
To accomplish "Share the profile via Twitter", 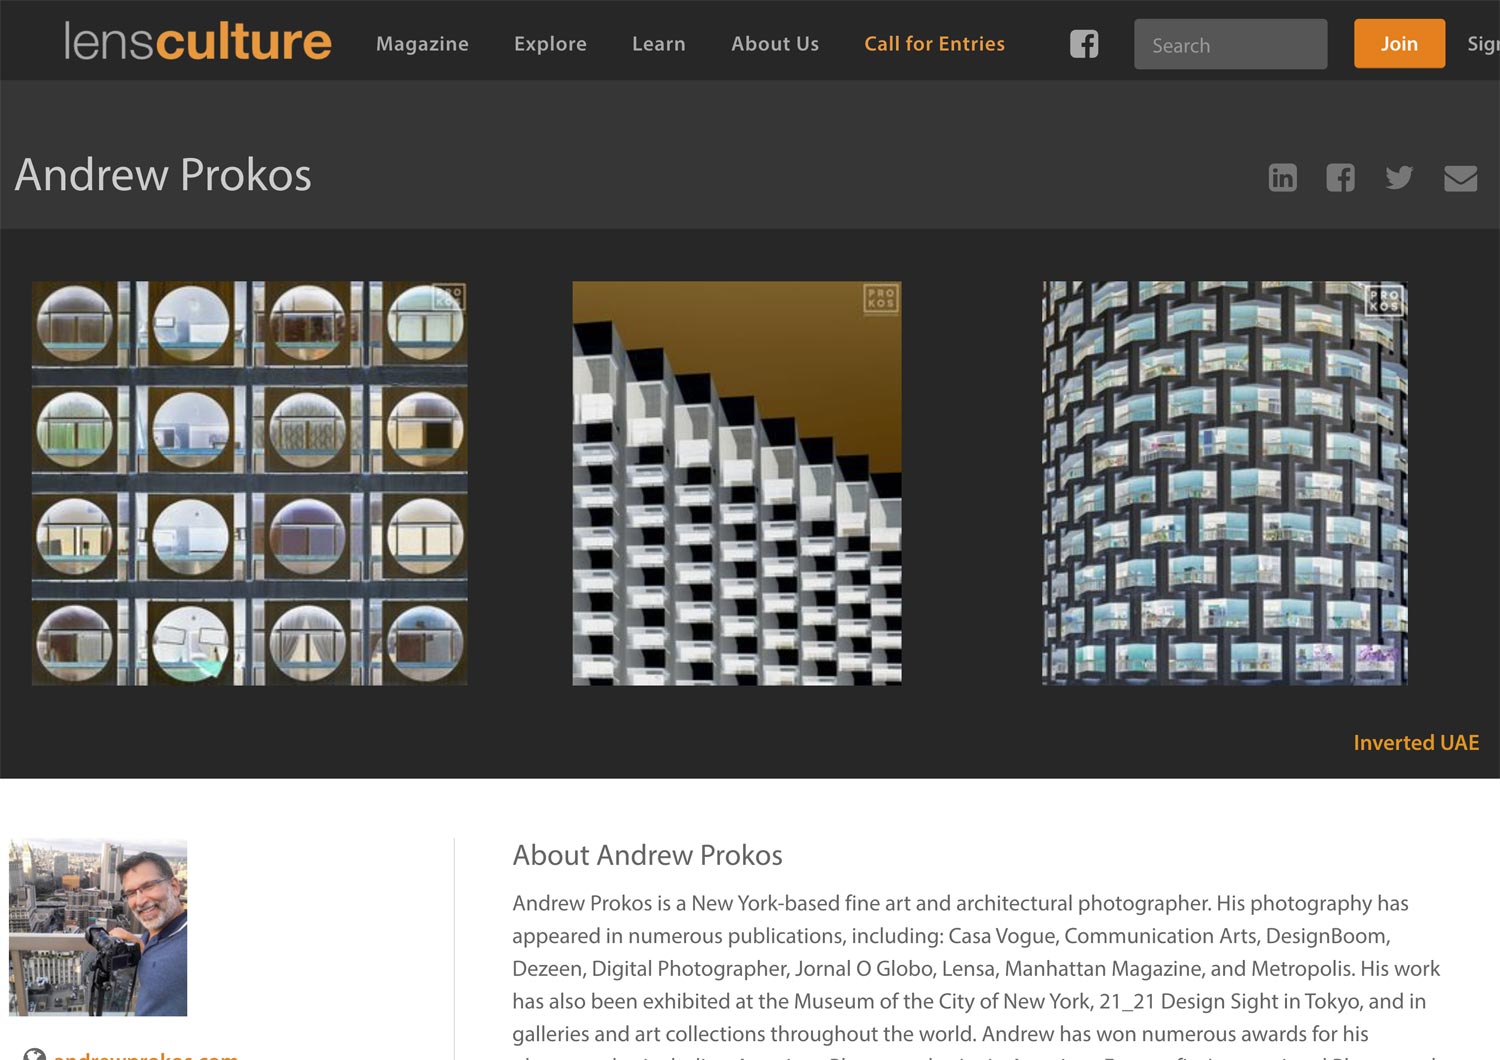I will coord(1398,177).
